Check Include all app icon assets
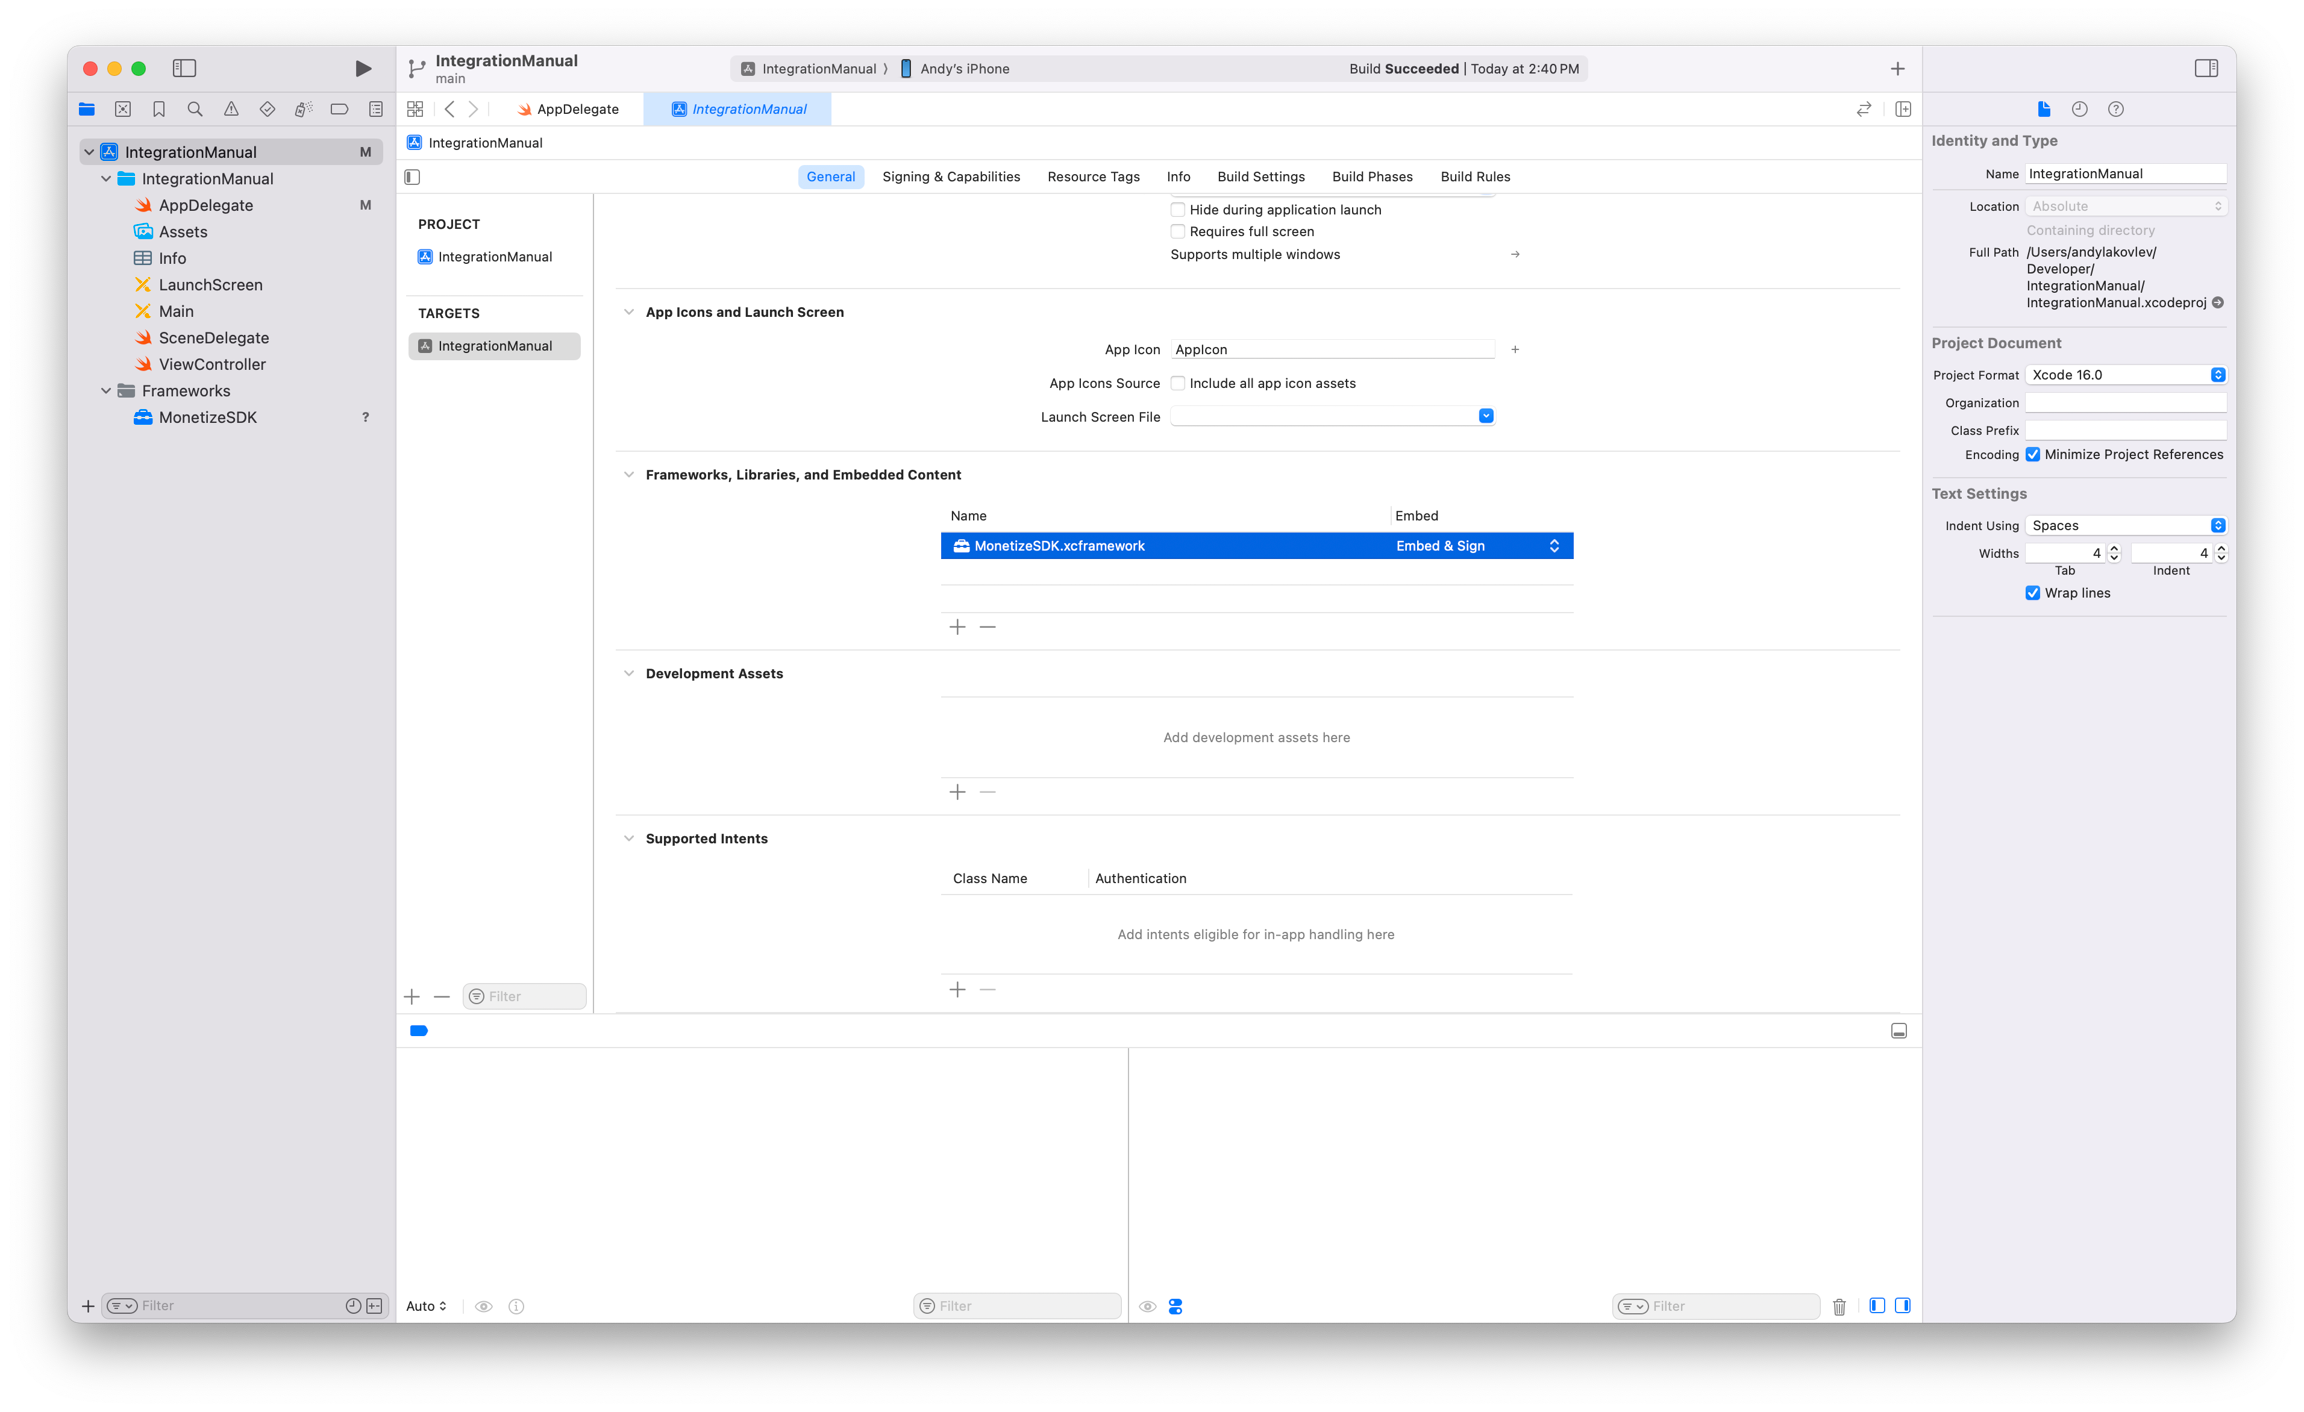The width and height of the screenshot is (2304, 1412). [x=1178, y=383]
